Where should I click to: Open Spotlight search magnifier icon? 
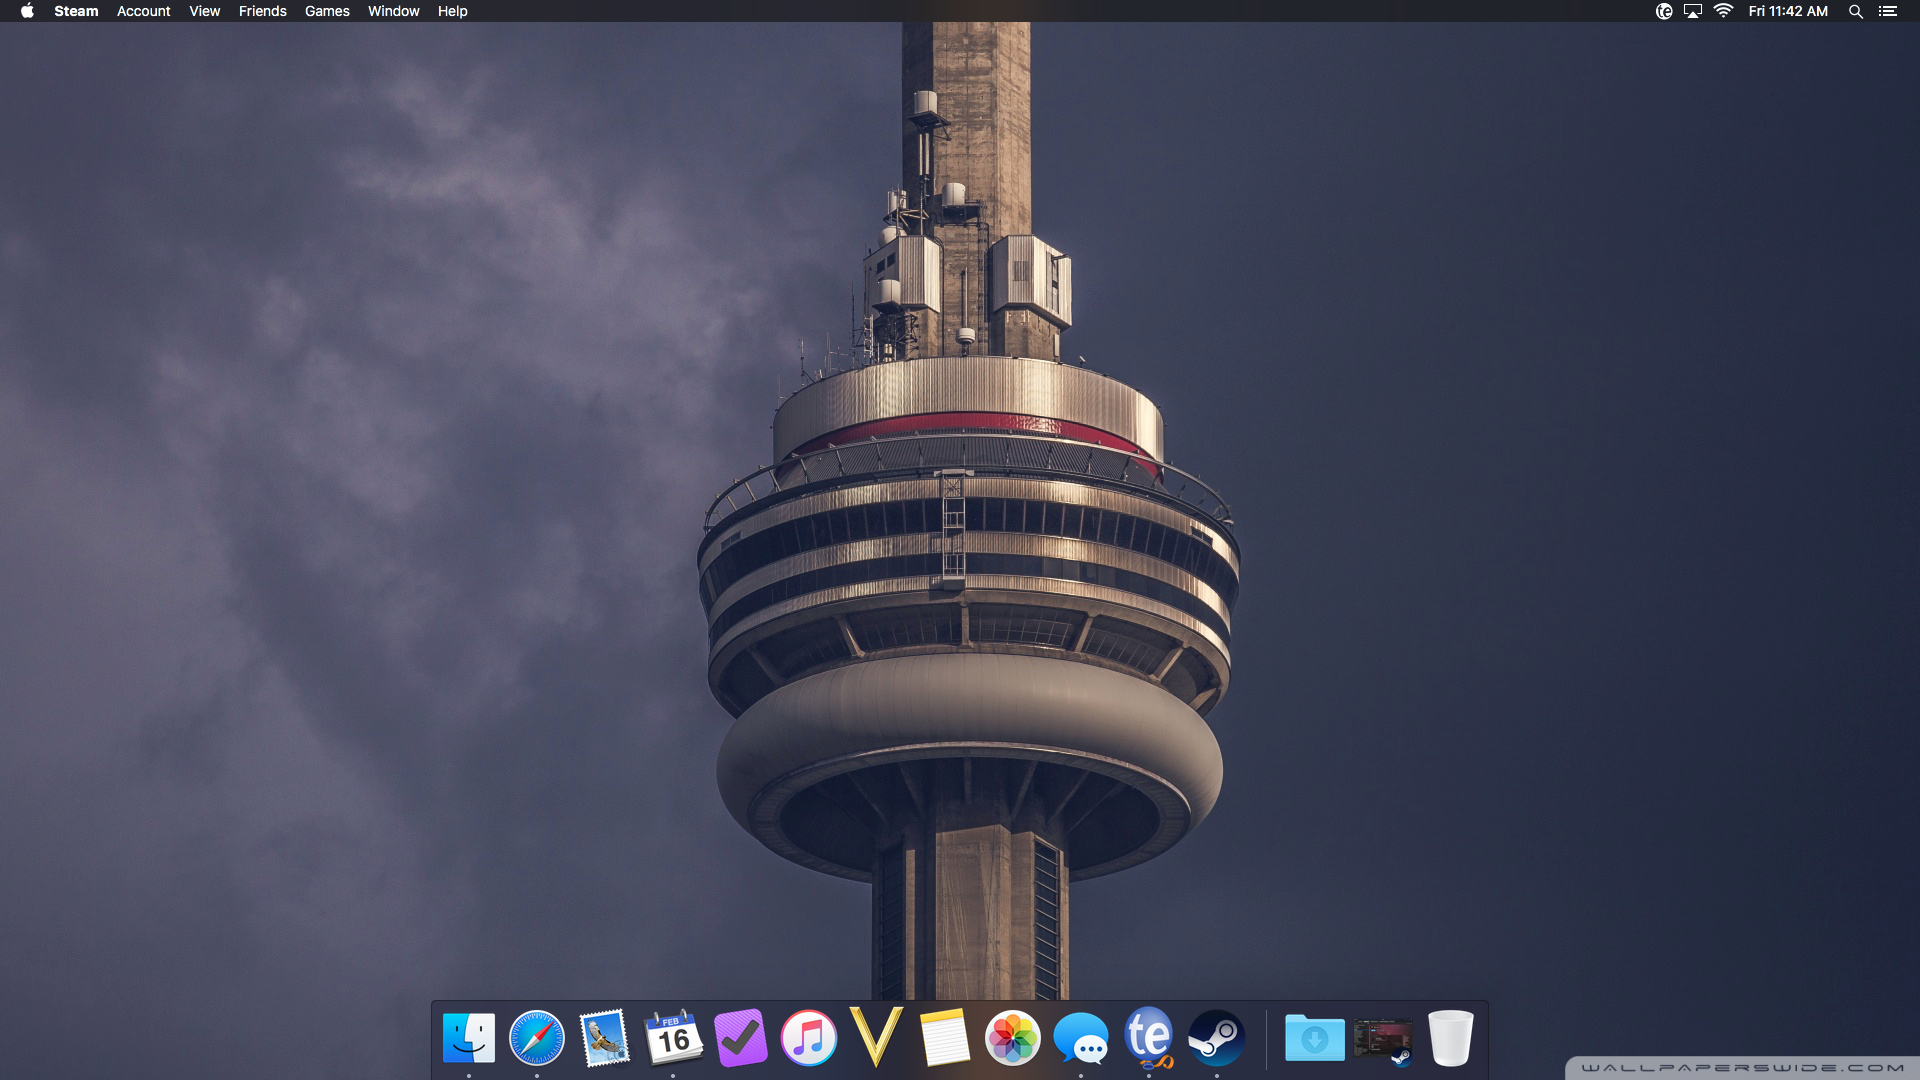[x=1855, y=11]
